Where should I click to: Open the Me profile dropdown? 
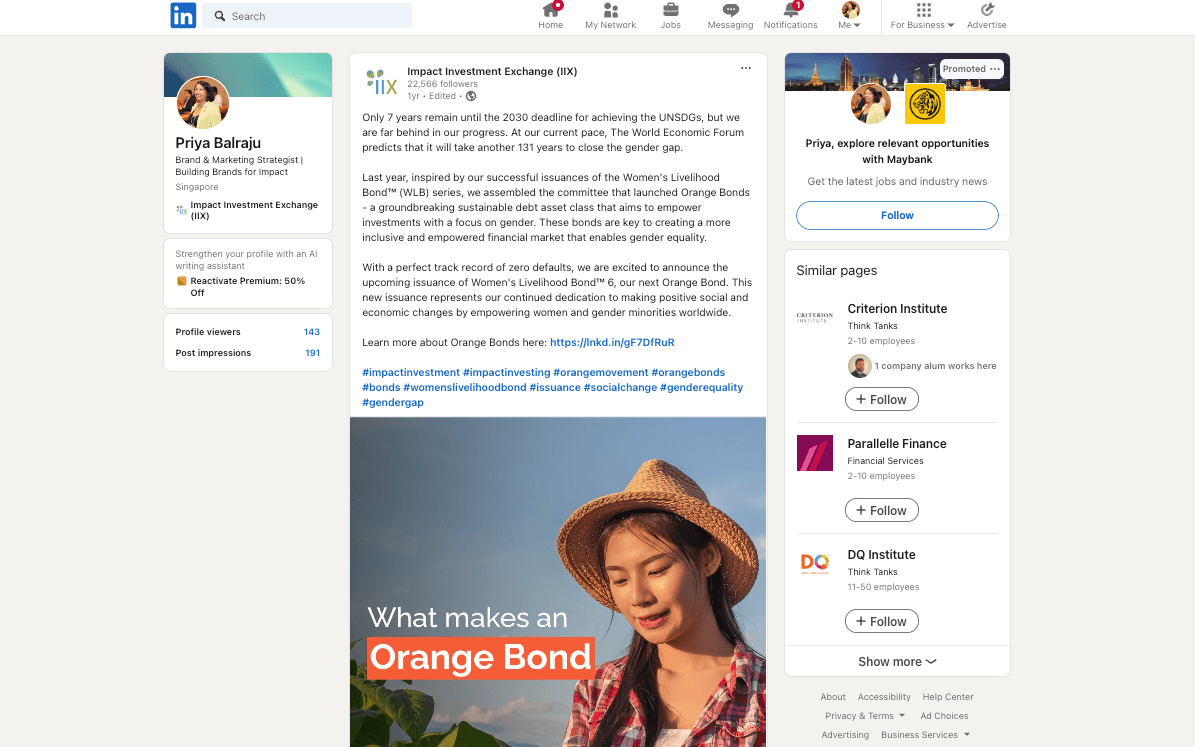coord(850,16)
